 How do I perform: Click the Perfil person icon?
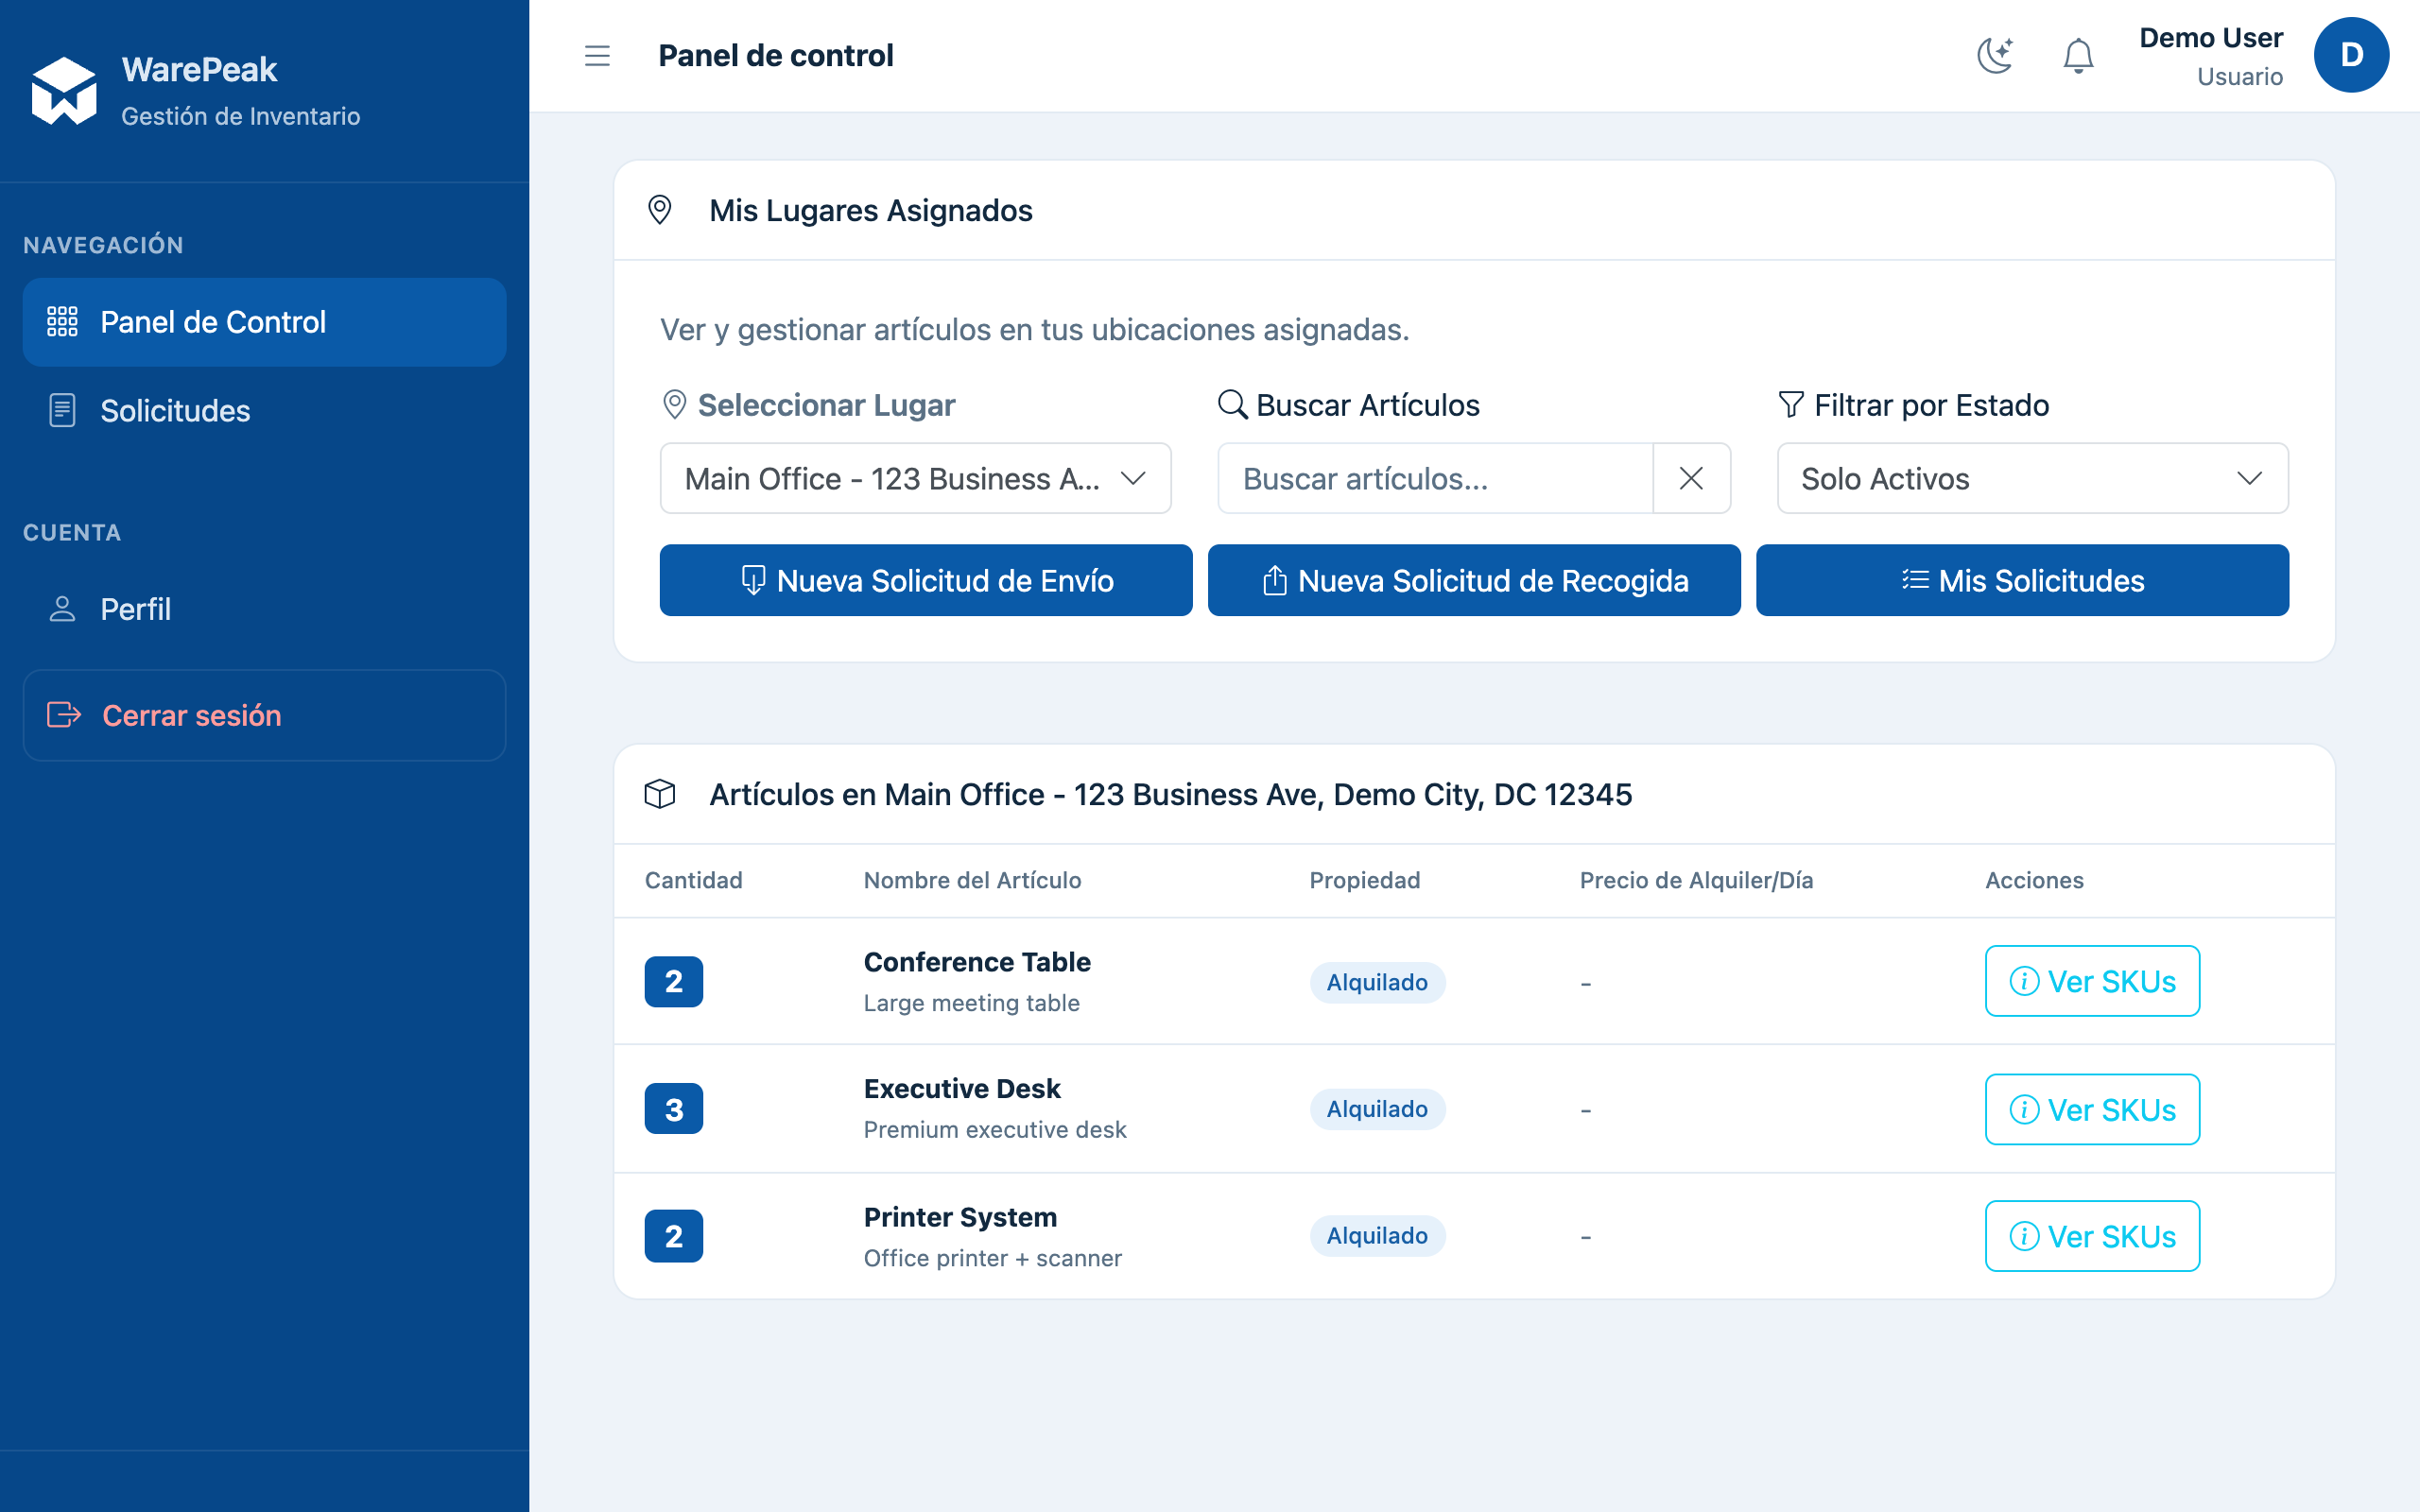click(62, 609)
